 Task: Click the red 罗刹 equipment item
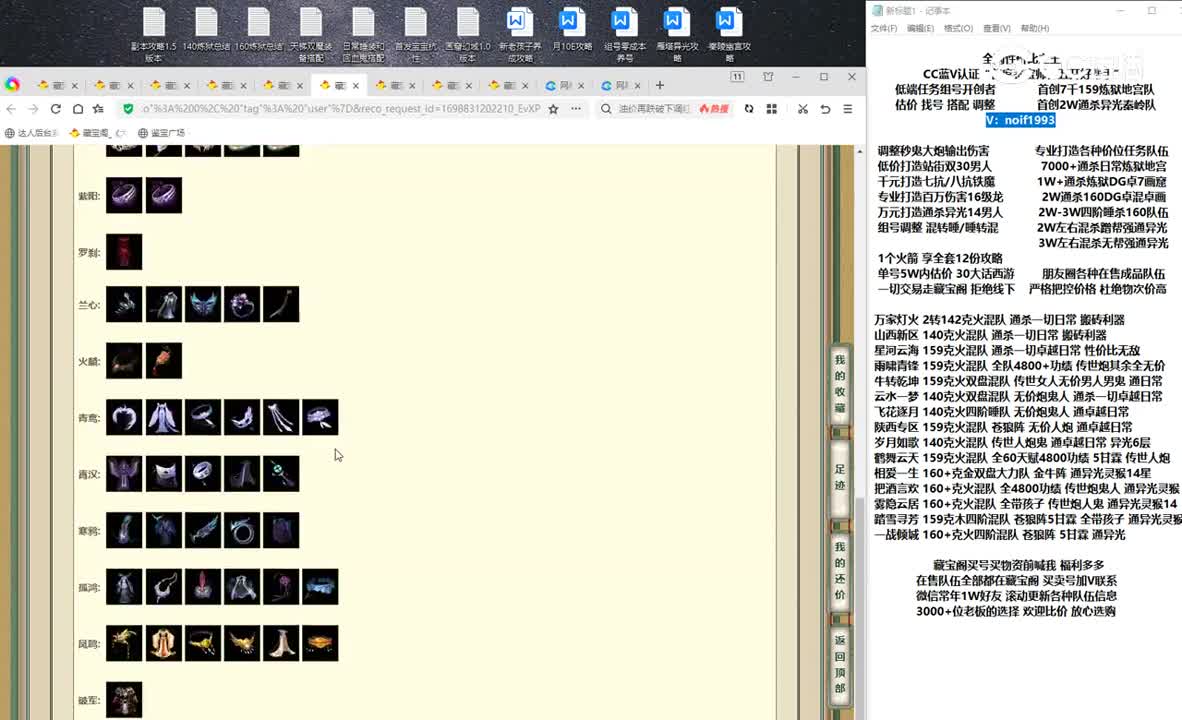click(124, 252)
